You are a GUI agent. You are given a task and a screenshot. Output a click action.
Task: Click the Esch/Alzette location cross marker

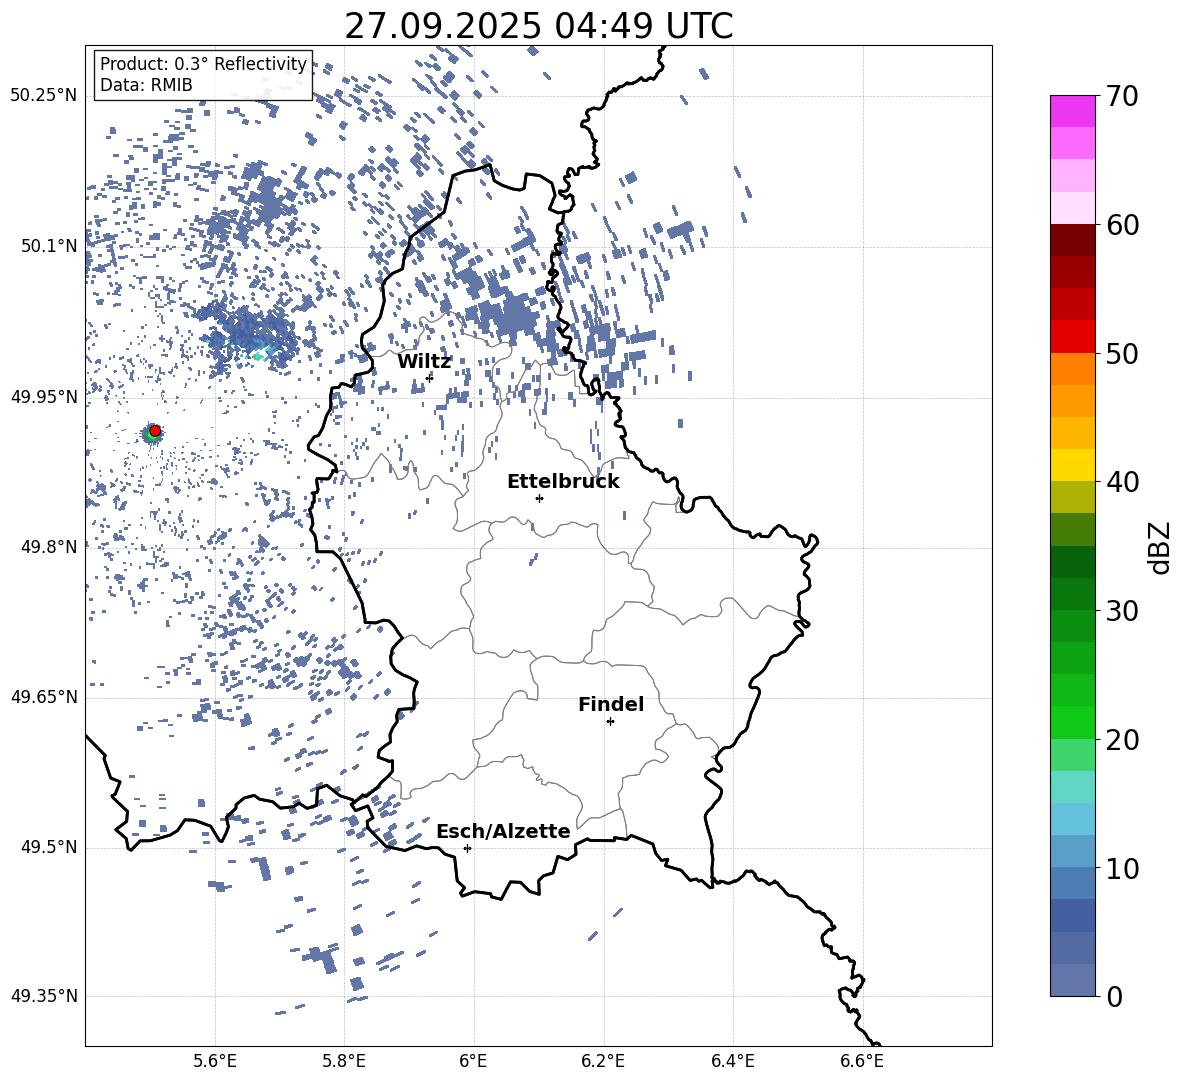[467, 848]
